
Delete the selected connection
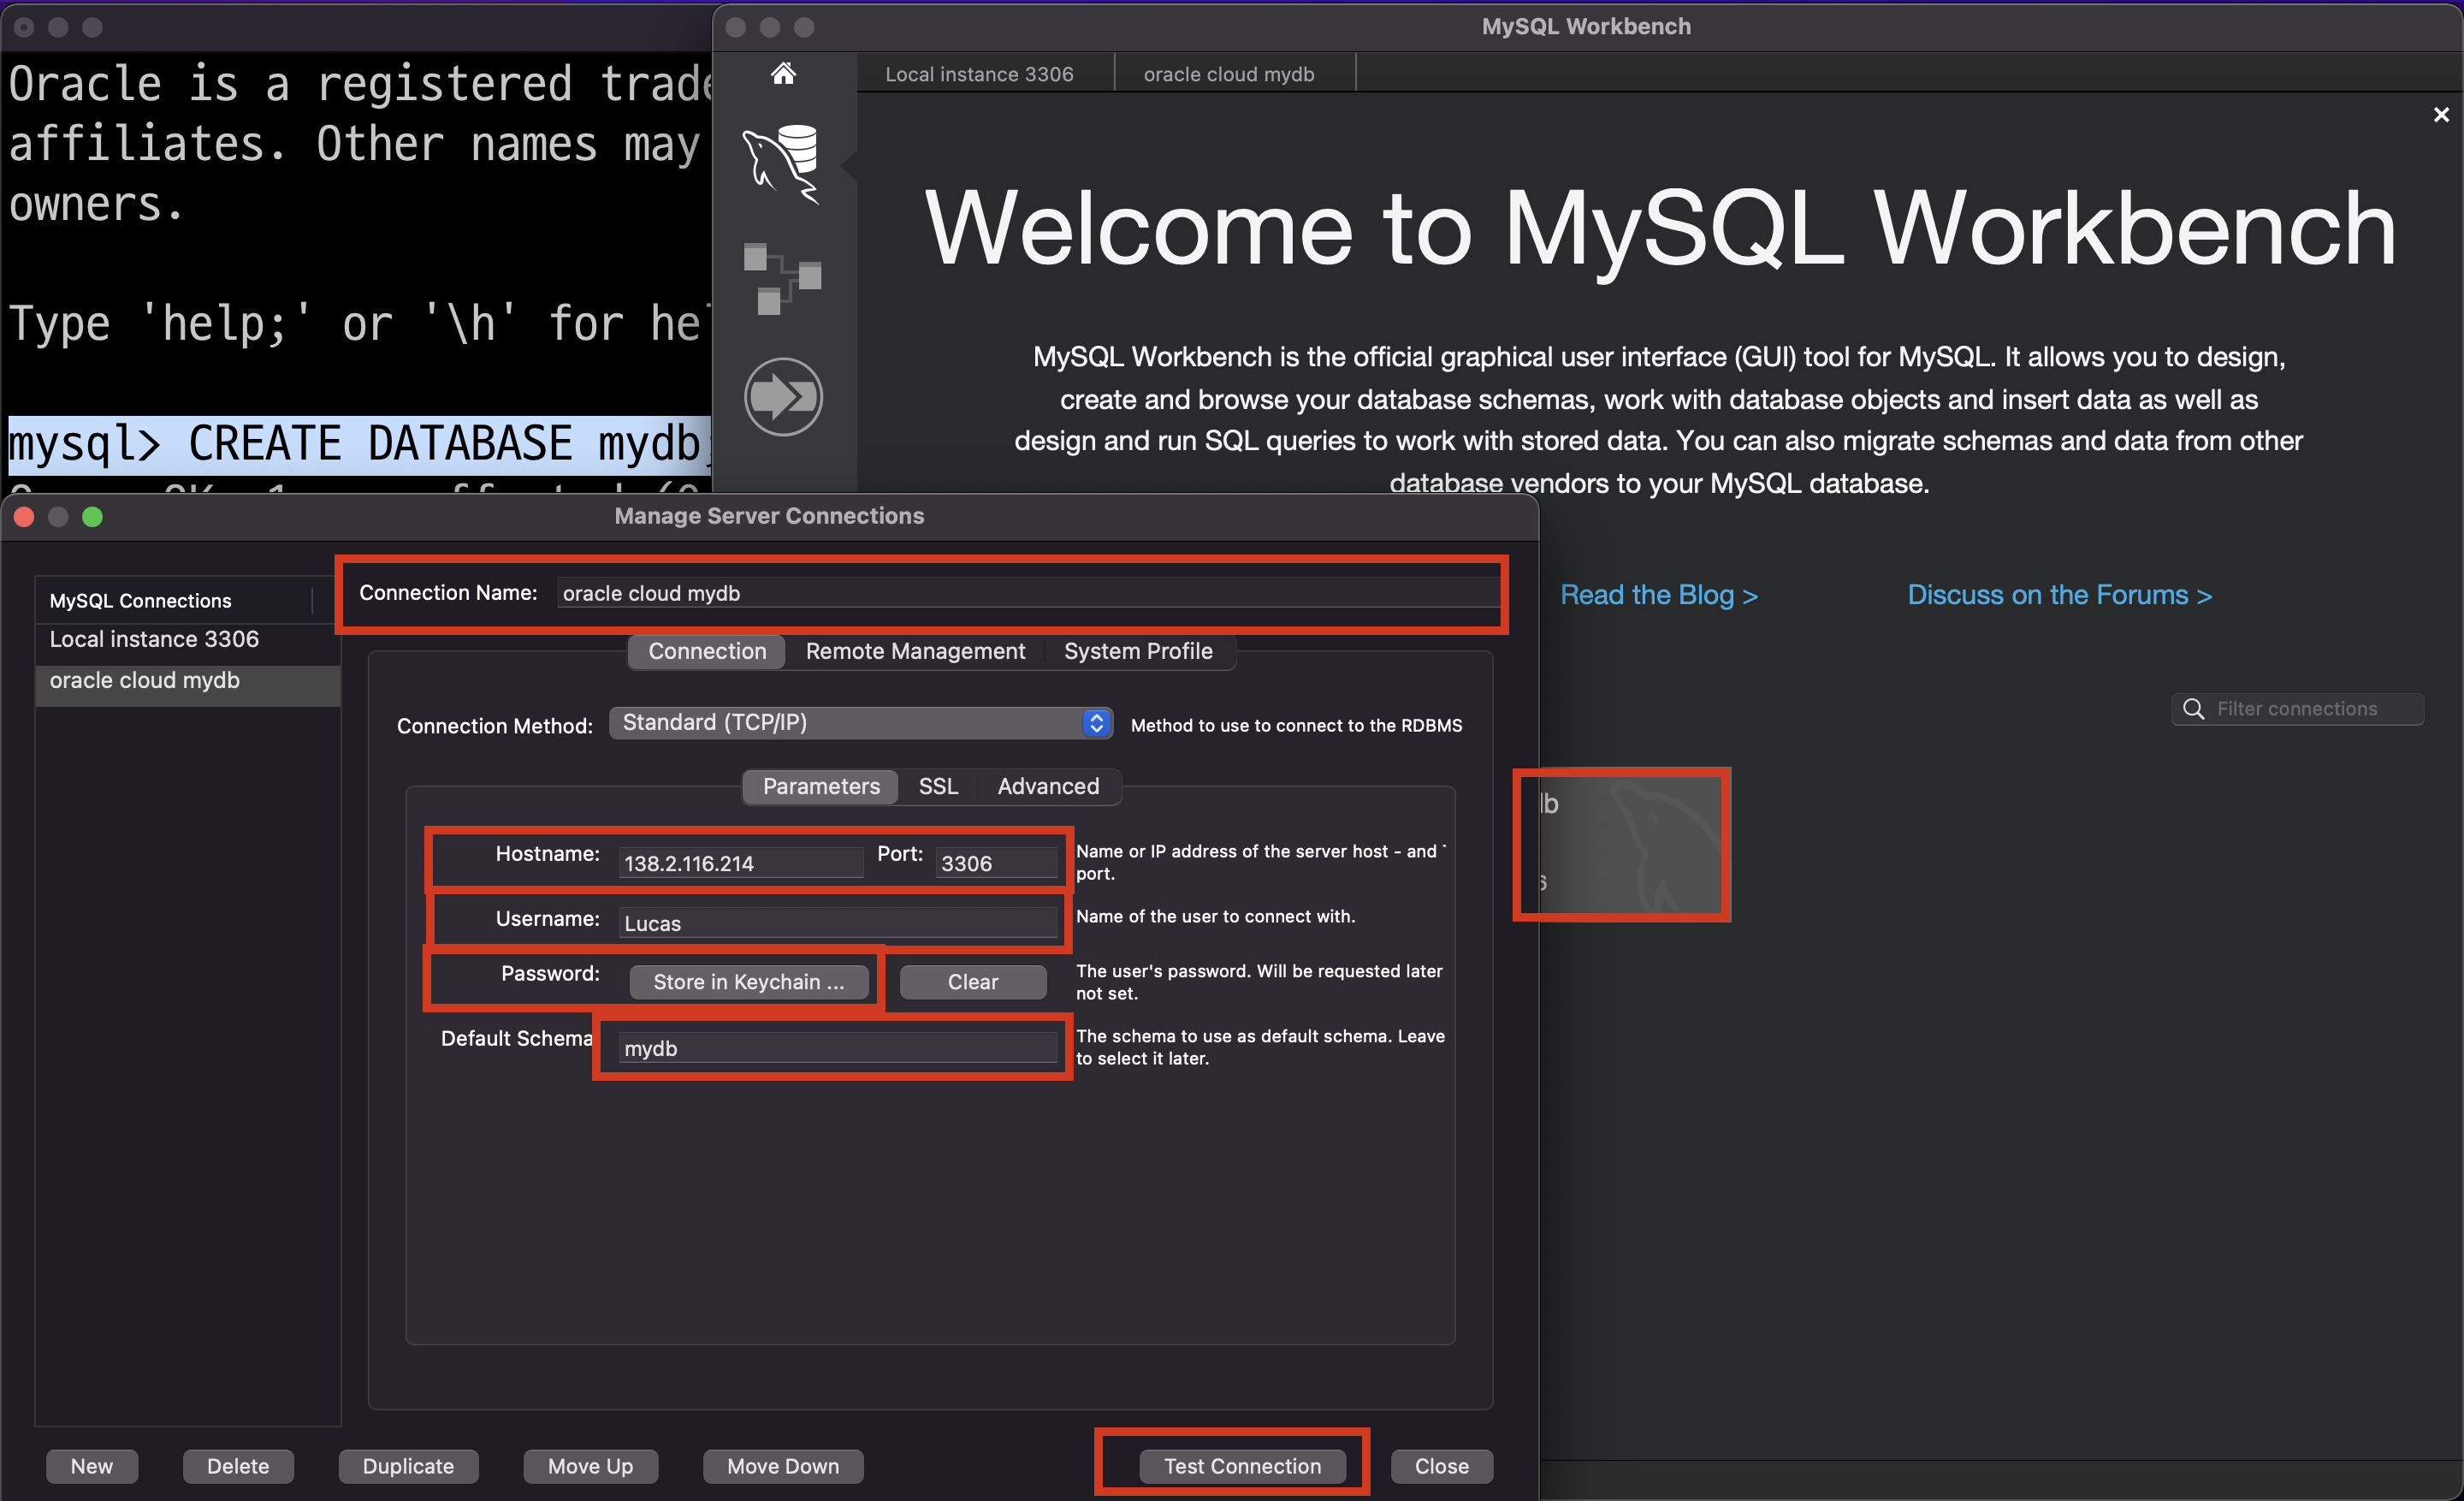[238, 1466]
